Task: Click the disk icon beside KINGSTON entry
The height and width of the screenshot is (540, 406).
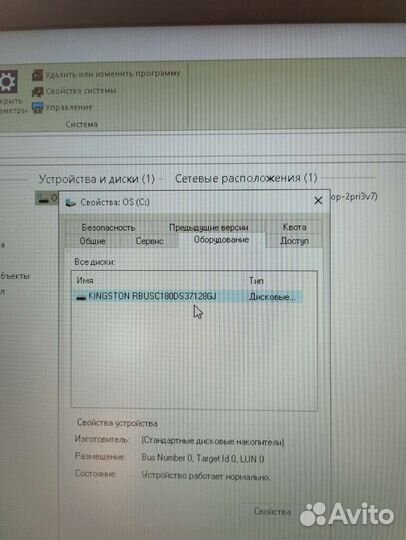Action: pos(81,297)
